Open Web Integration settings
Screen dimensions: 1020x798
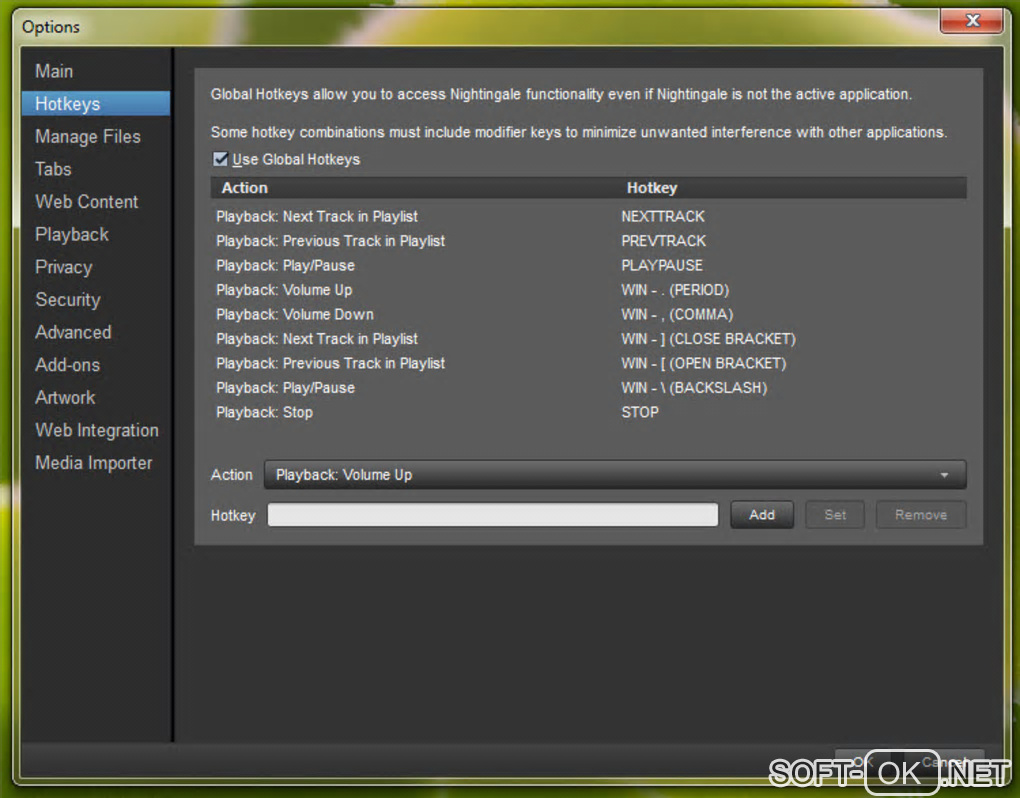point(96,429)
